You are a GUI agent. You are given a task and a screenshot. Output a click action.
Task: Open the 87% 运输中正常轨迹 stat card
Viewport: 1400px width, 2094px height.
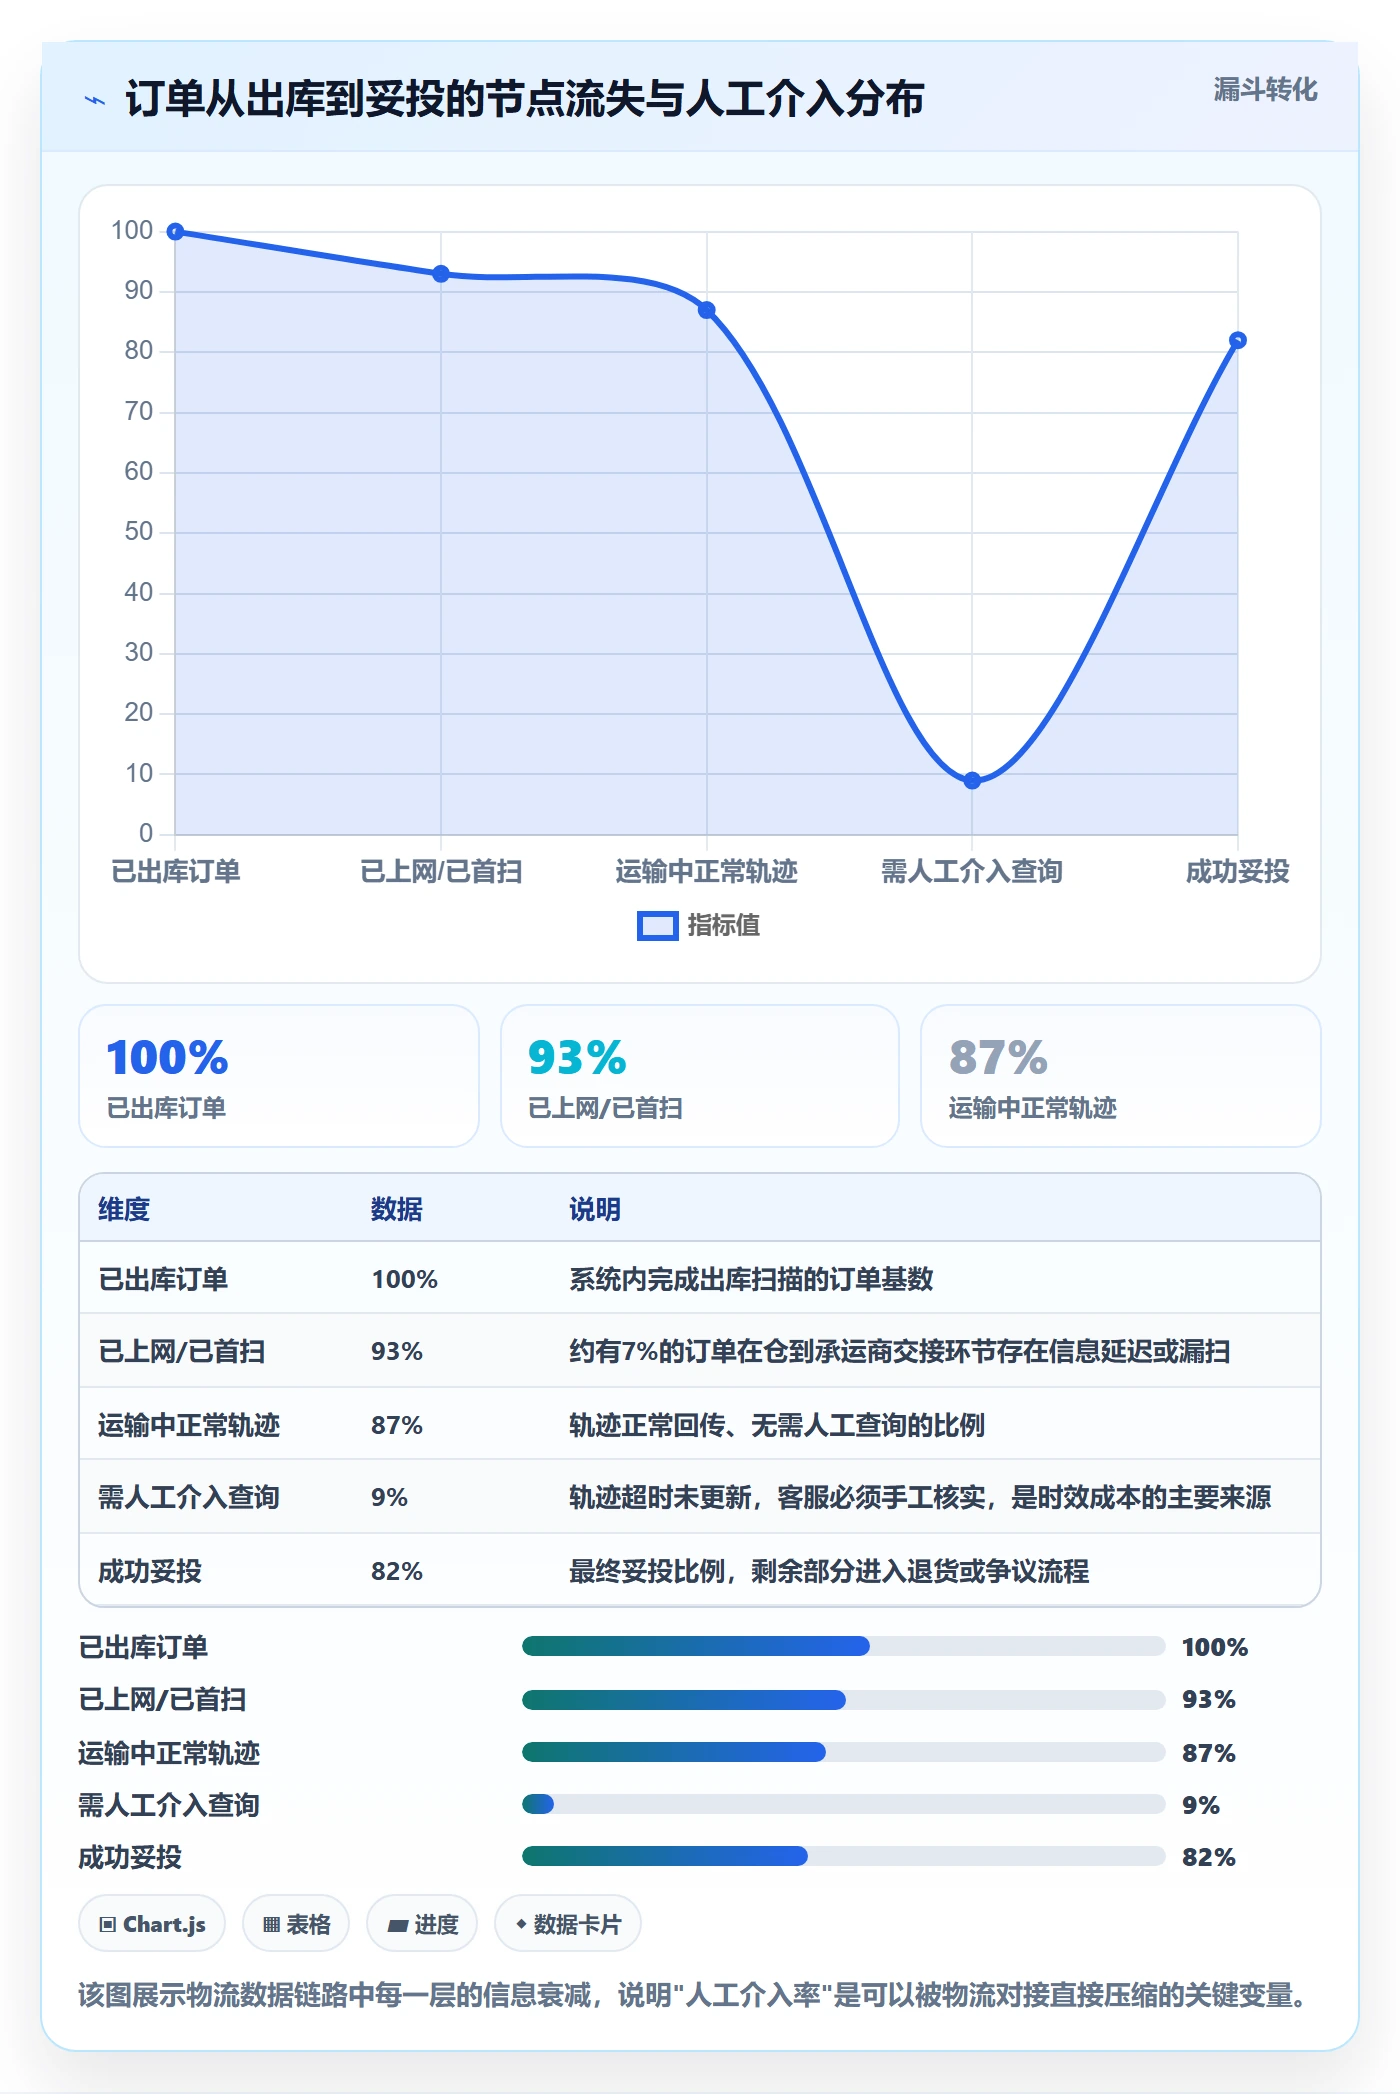1121,1076
